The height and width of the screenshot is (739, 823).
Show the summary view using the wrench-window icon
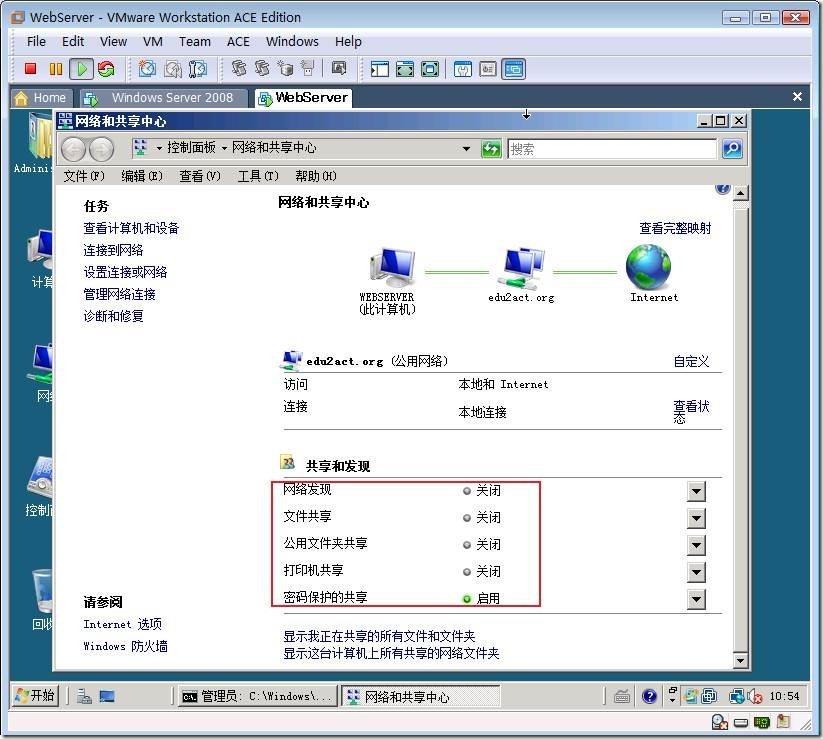coord(462,69)
